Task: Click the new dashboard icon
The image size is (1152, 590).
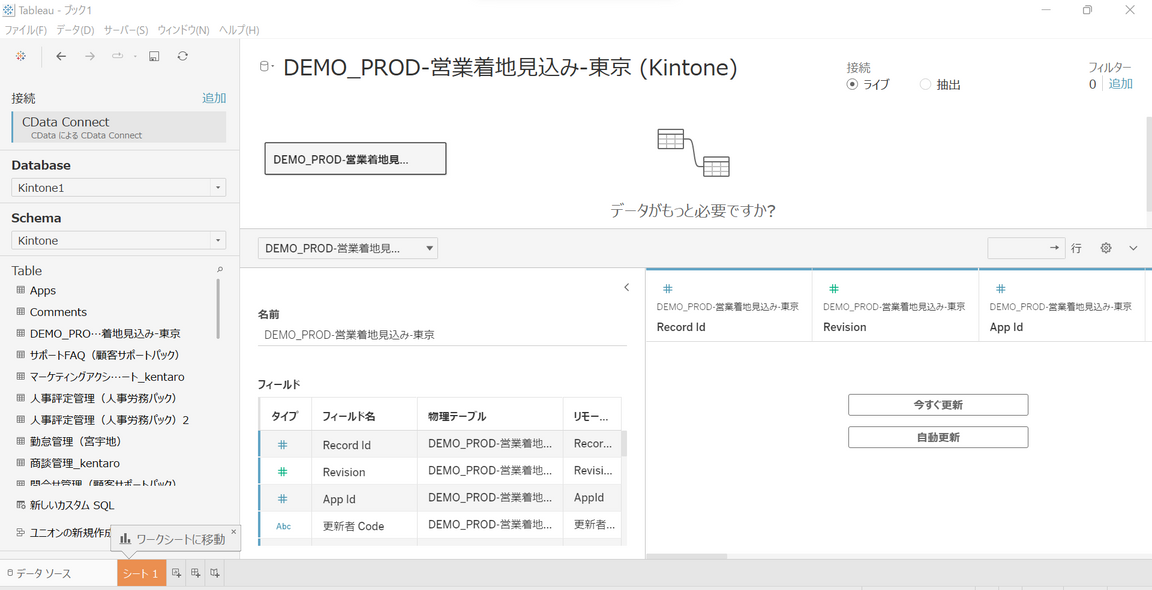Action: [195, 573]
